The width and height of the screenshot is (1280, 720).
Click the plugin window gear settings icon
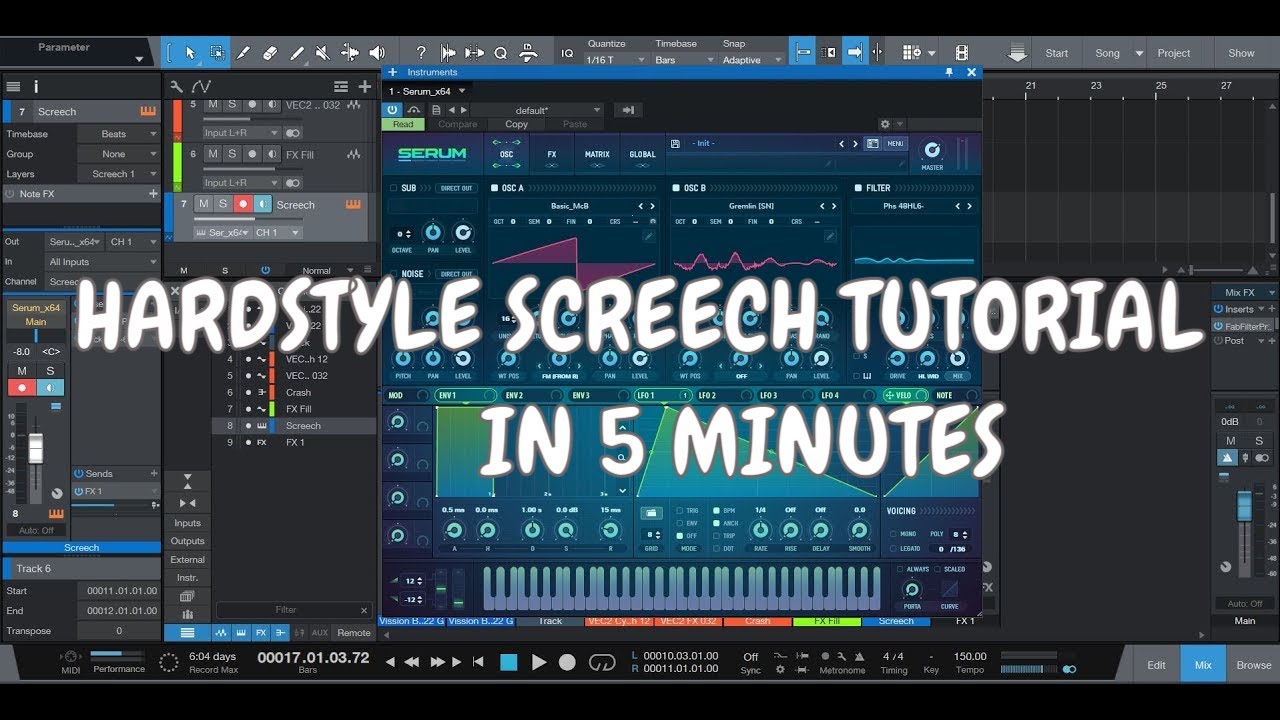[x=885, y=124]
